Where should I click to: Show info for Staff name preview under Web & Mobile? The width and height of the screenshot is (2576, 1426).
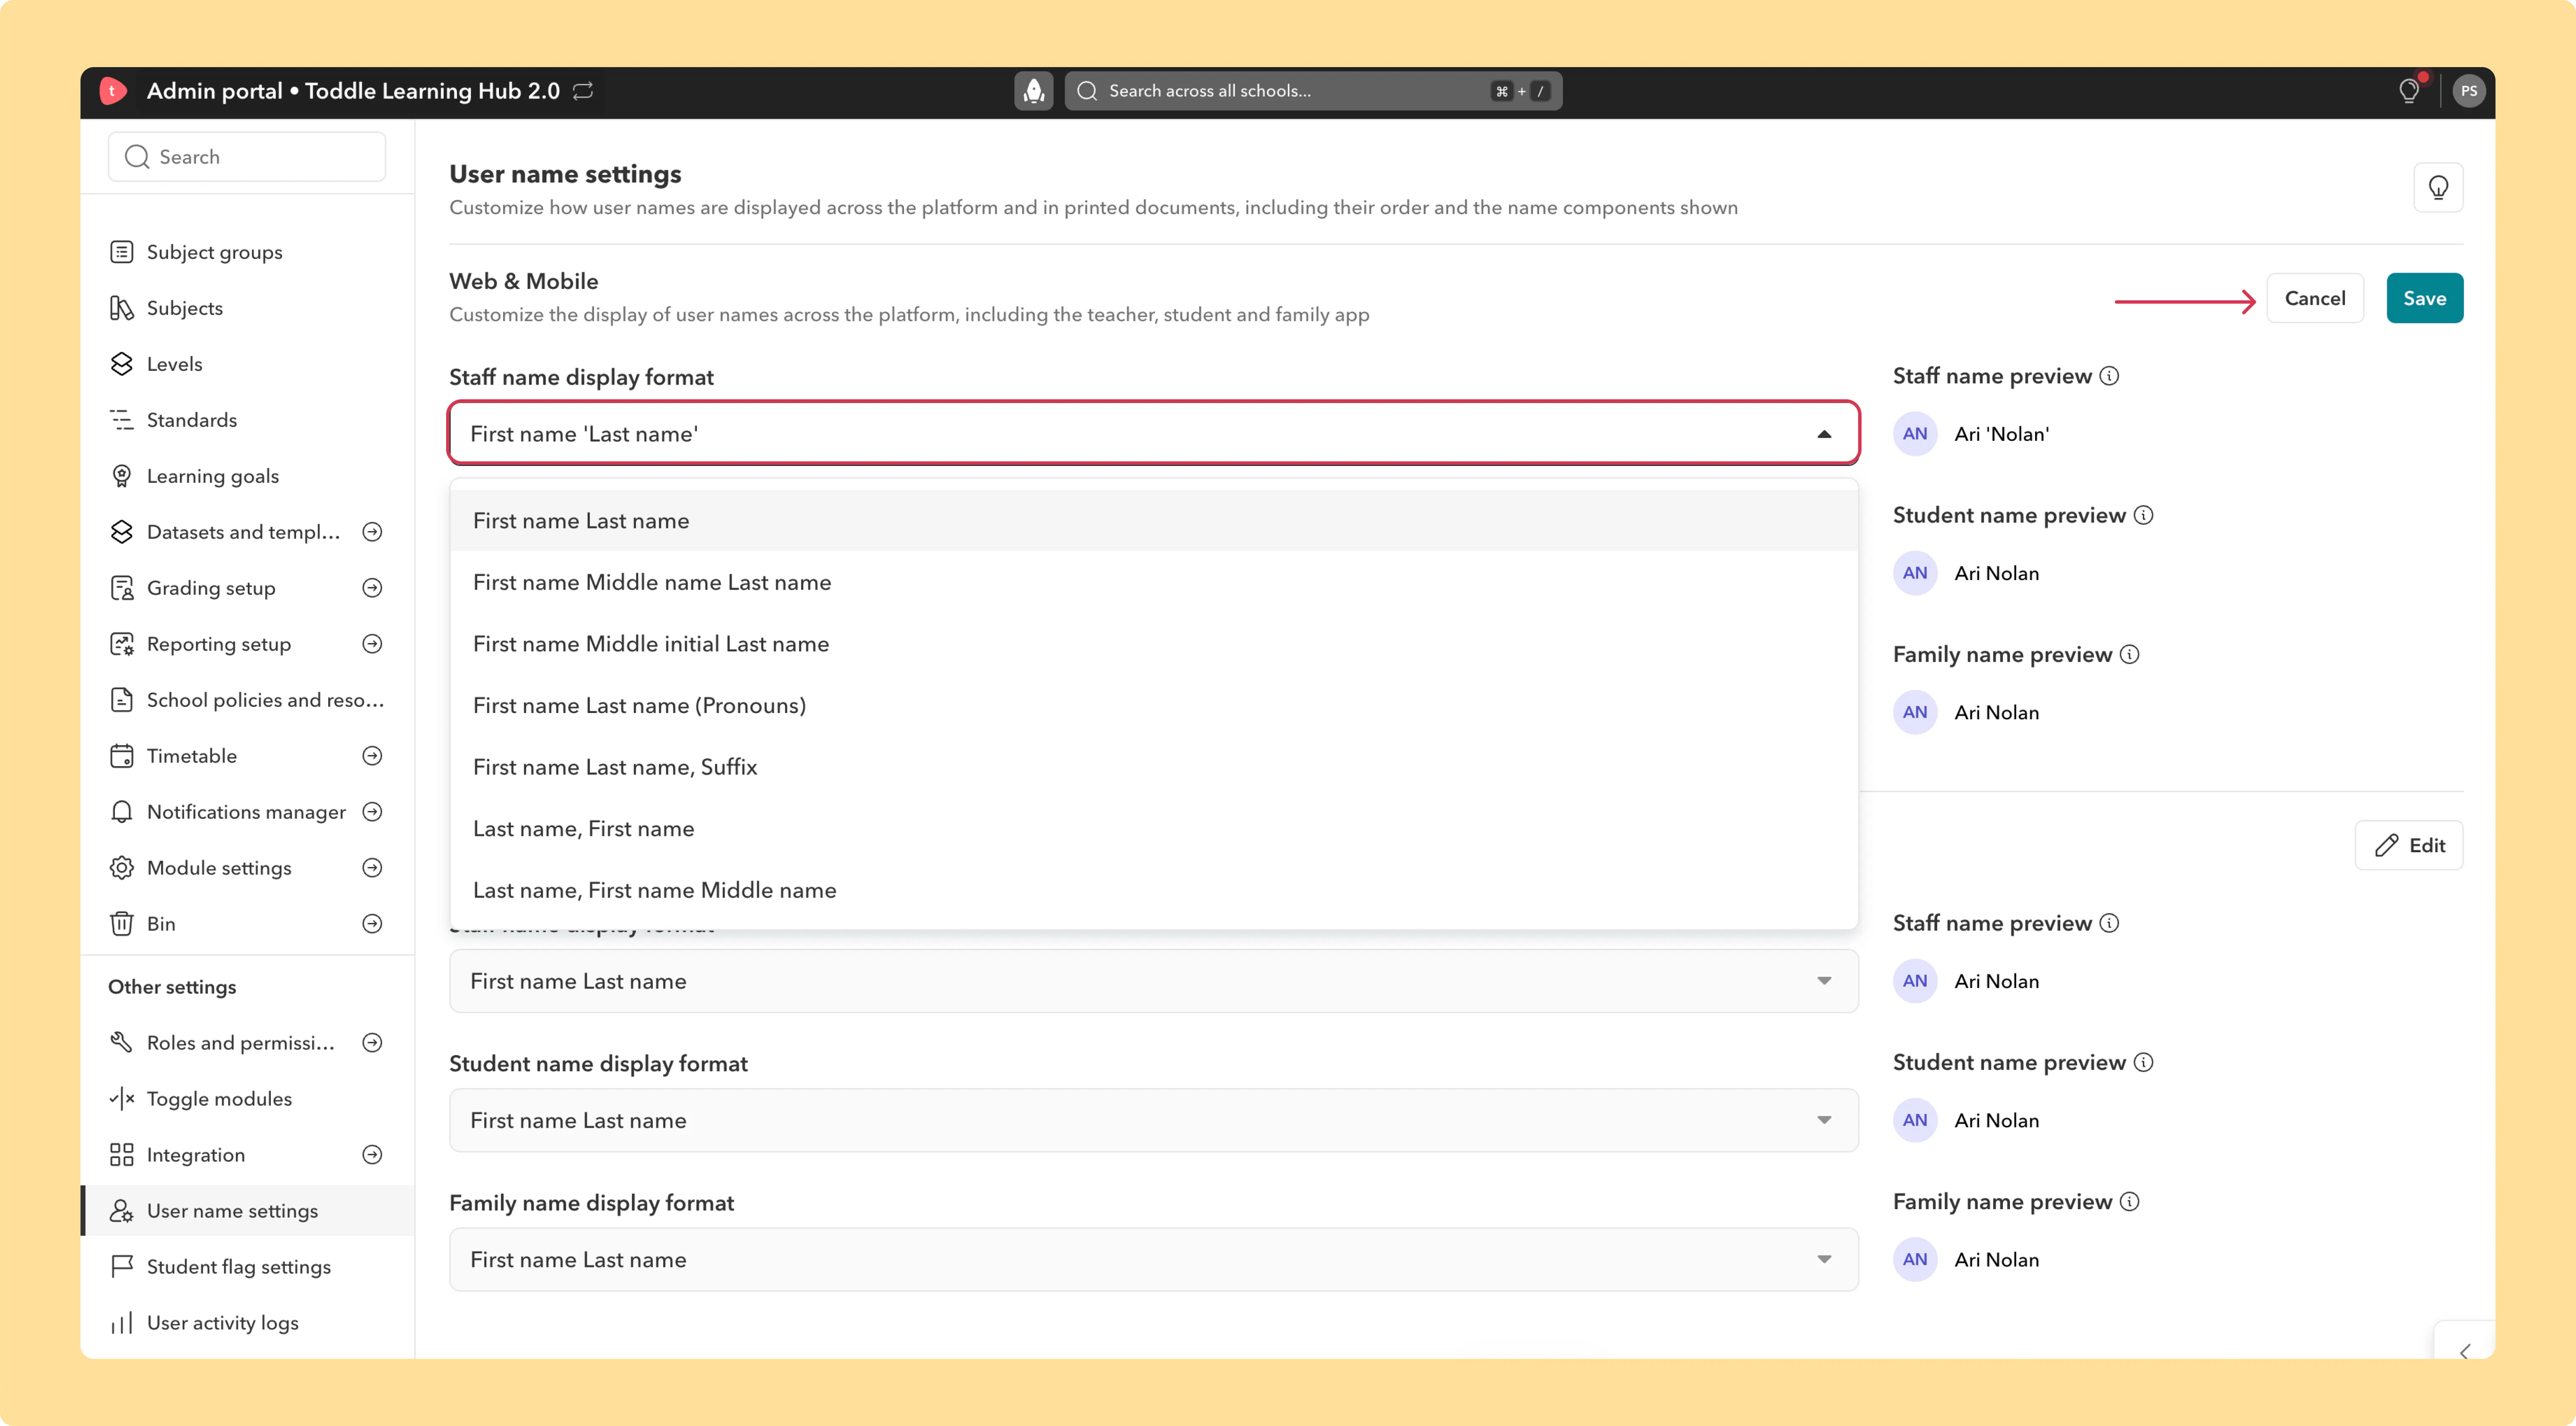tap(2109, 376)
